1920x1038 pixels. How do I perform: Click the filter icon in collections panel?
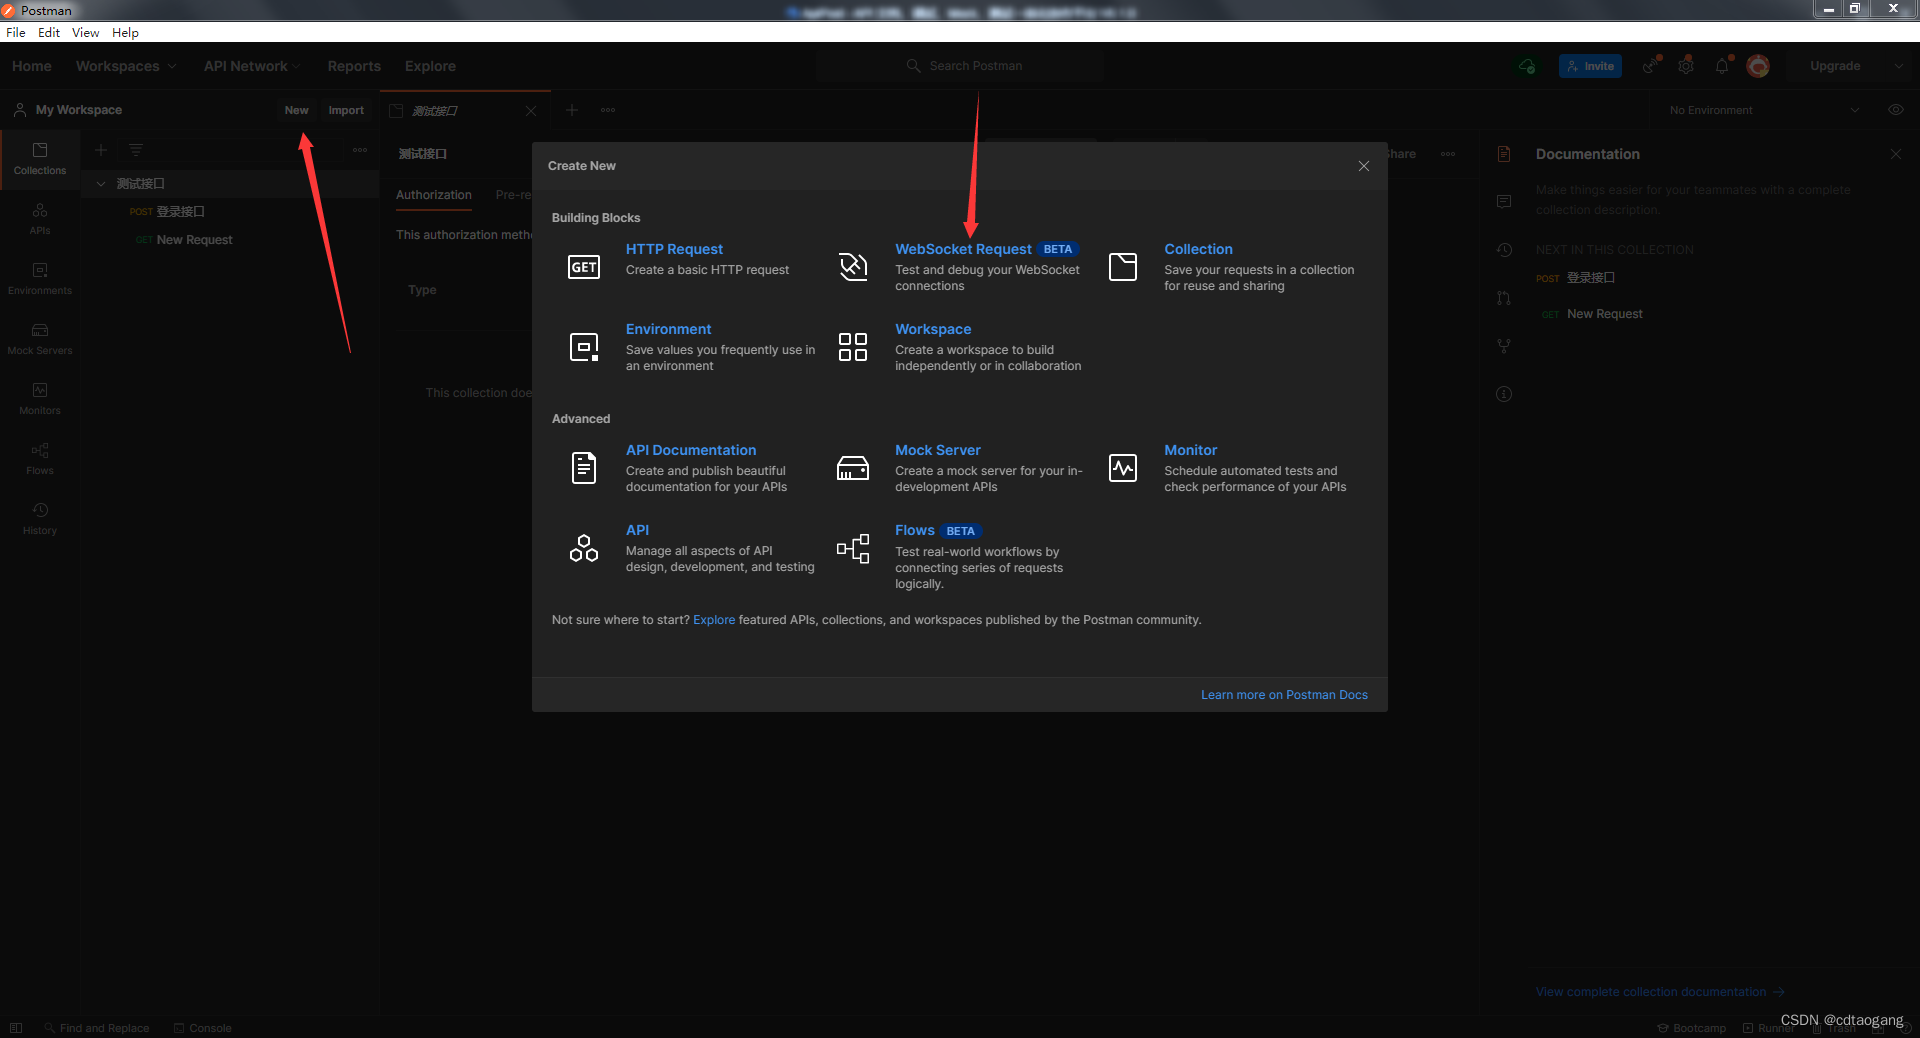pos(136,150)
